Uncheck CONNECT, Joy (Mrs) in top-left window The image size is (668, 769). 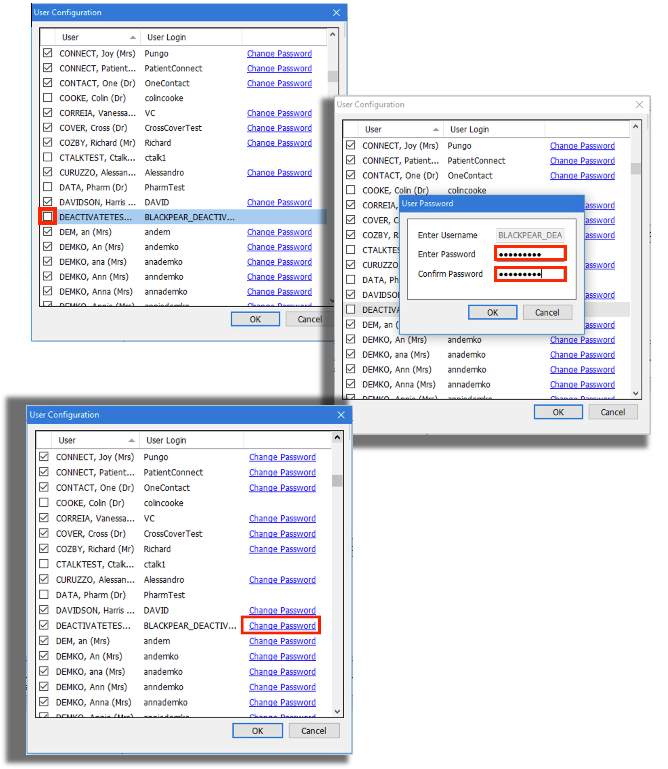pyautogui.click(x=48, y=52)
